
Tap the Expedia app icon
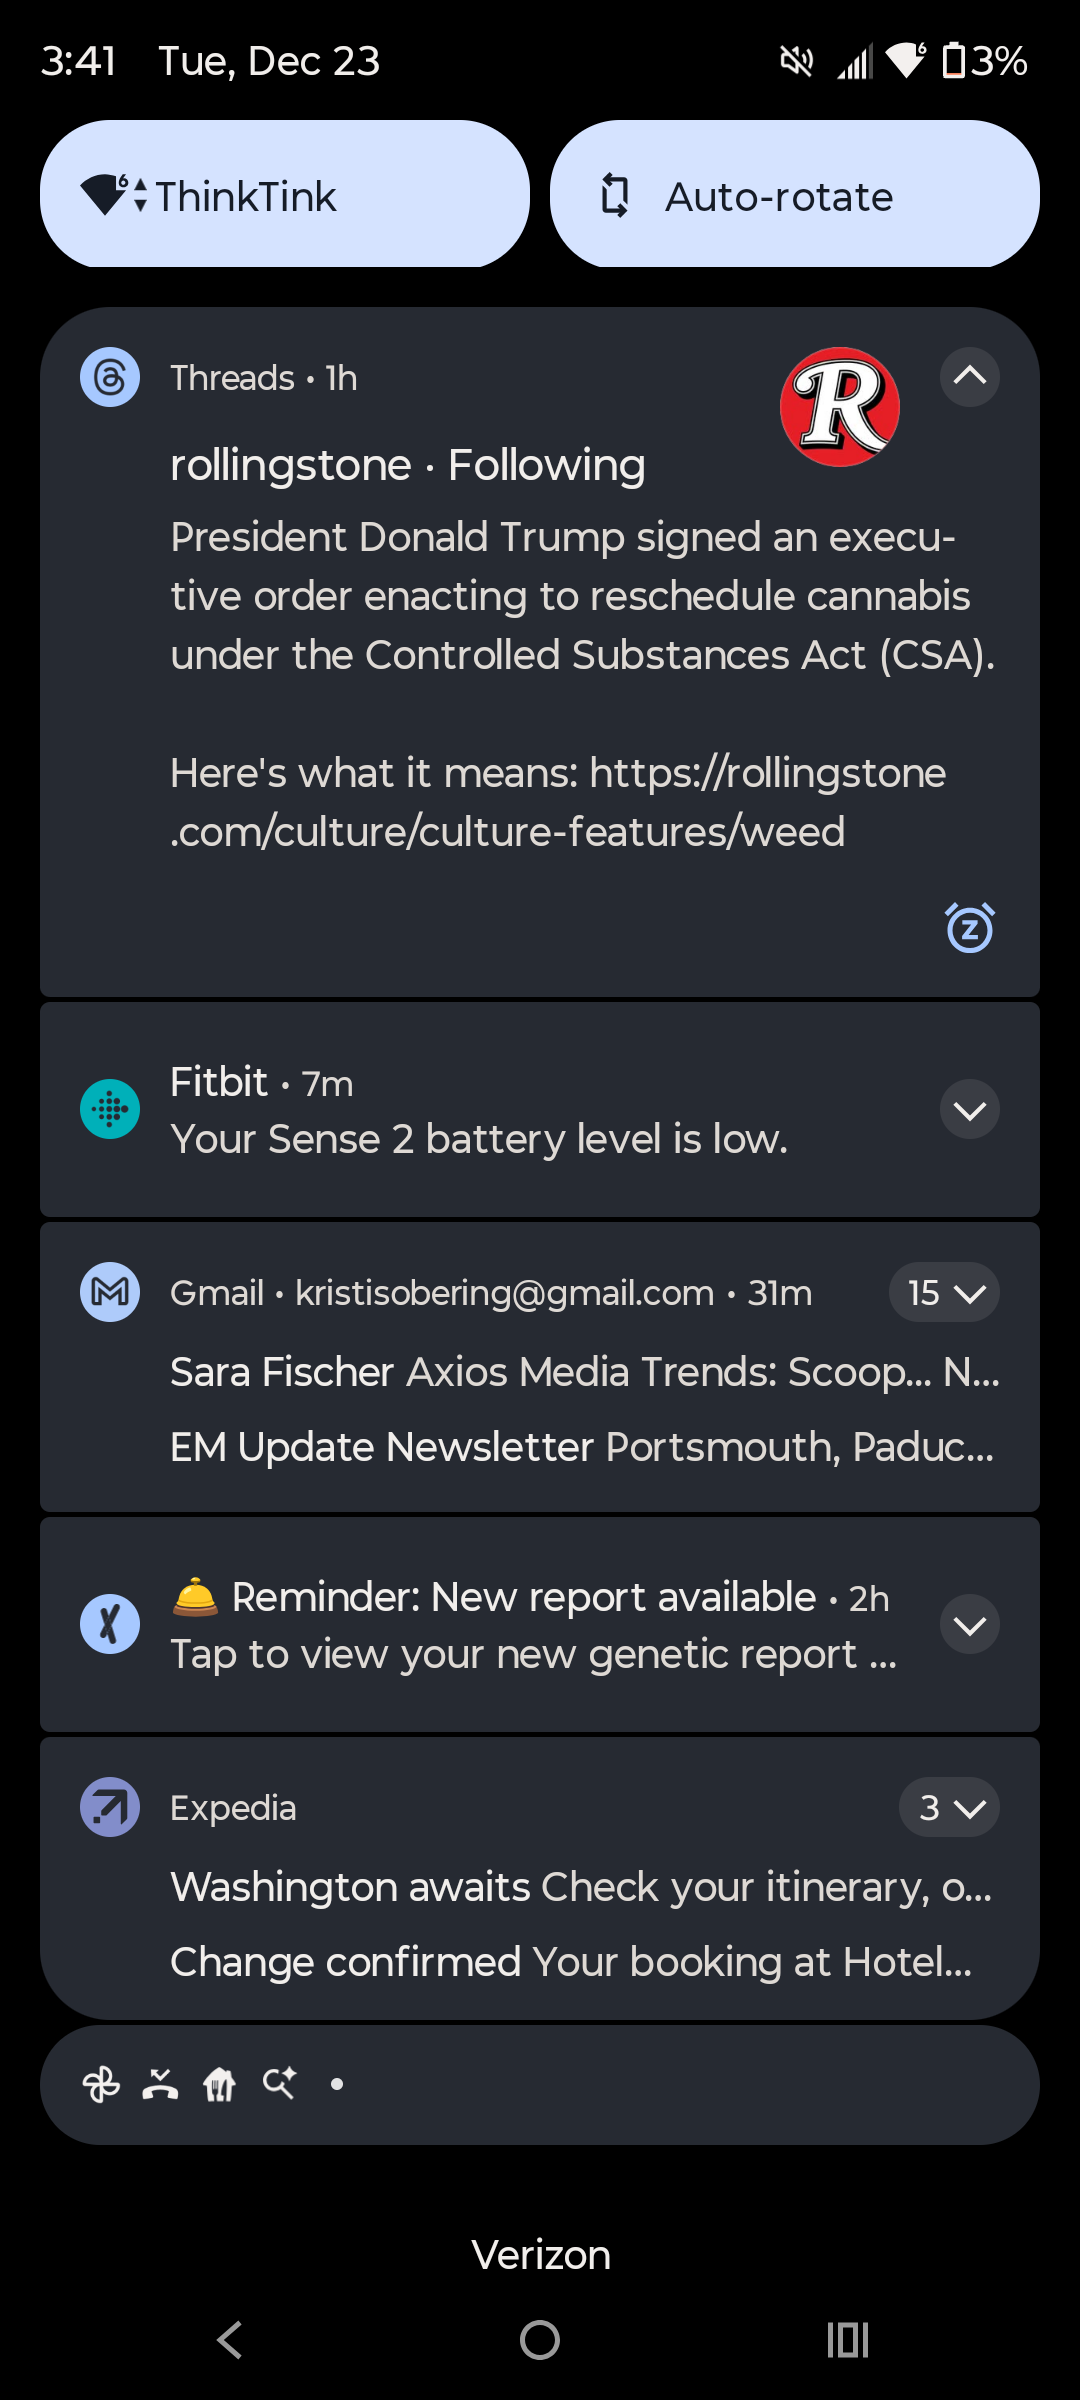(x=109, y=1807)
